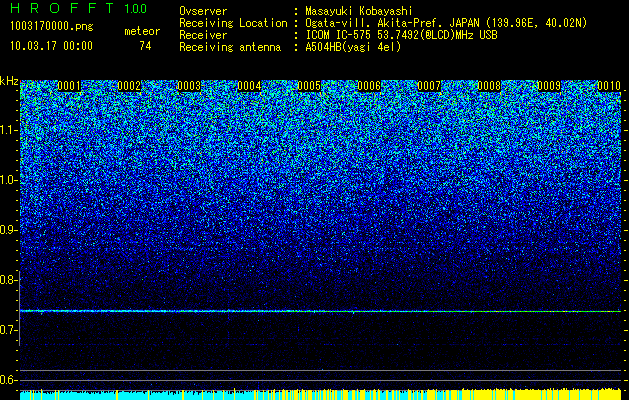
Task: Click the 1.0.0 version number
Action: tap(136, 8)
